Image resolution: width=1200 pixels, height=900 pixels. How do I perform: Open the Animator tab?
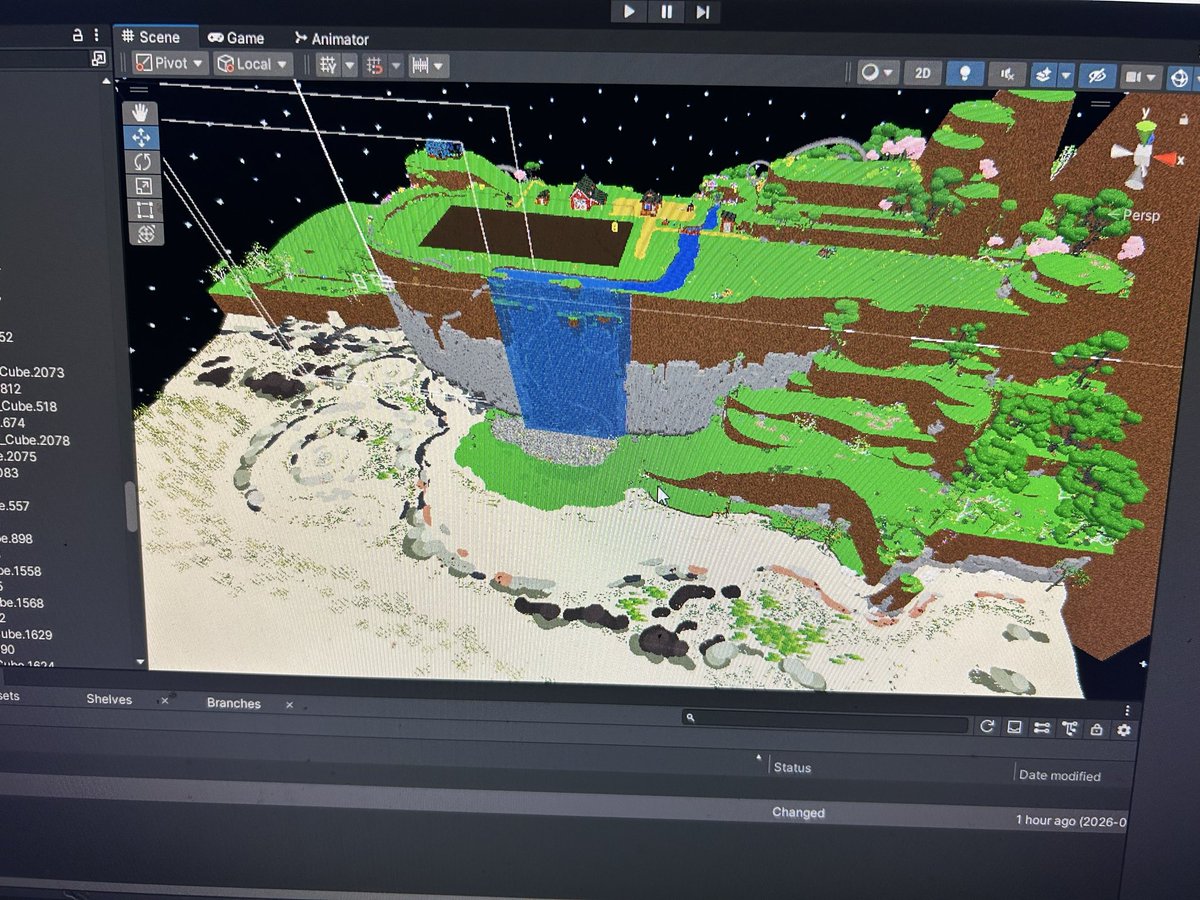(333, 37)
